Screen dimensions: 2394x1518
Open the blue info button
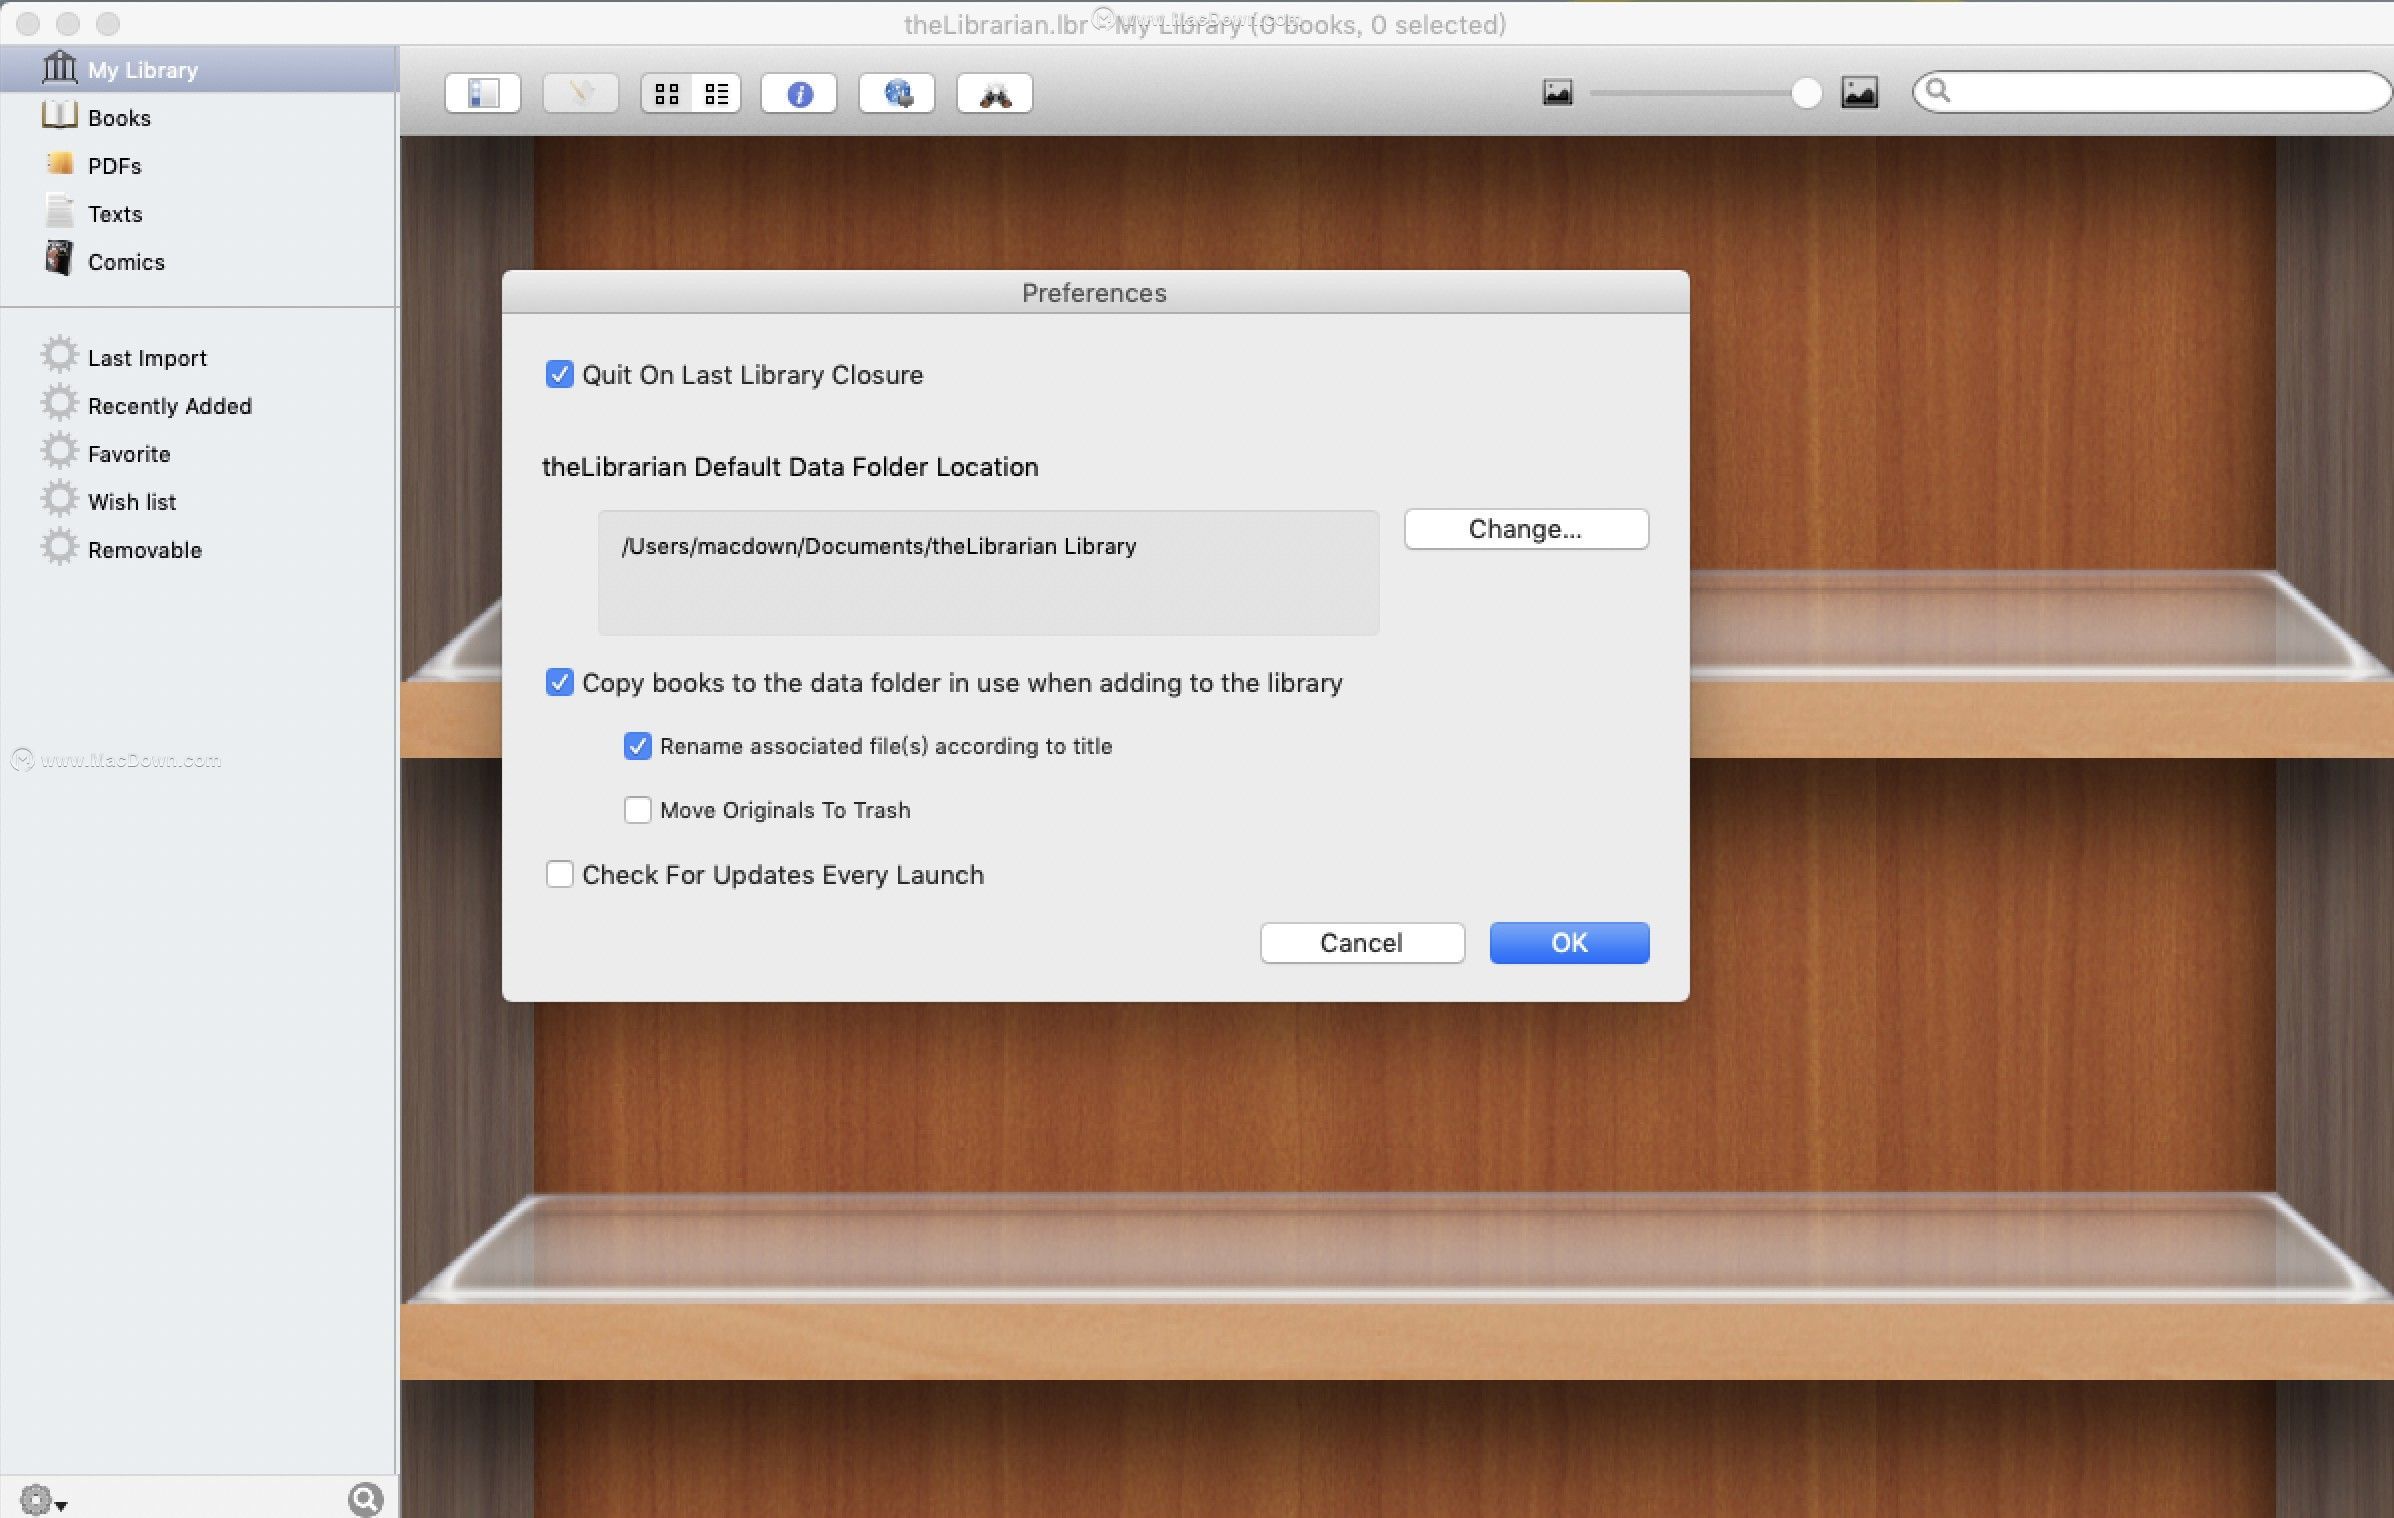[x=798, y=94]
